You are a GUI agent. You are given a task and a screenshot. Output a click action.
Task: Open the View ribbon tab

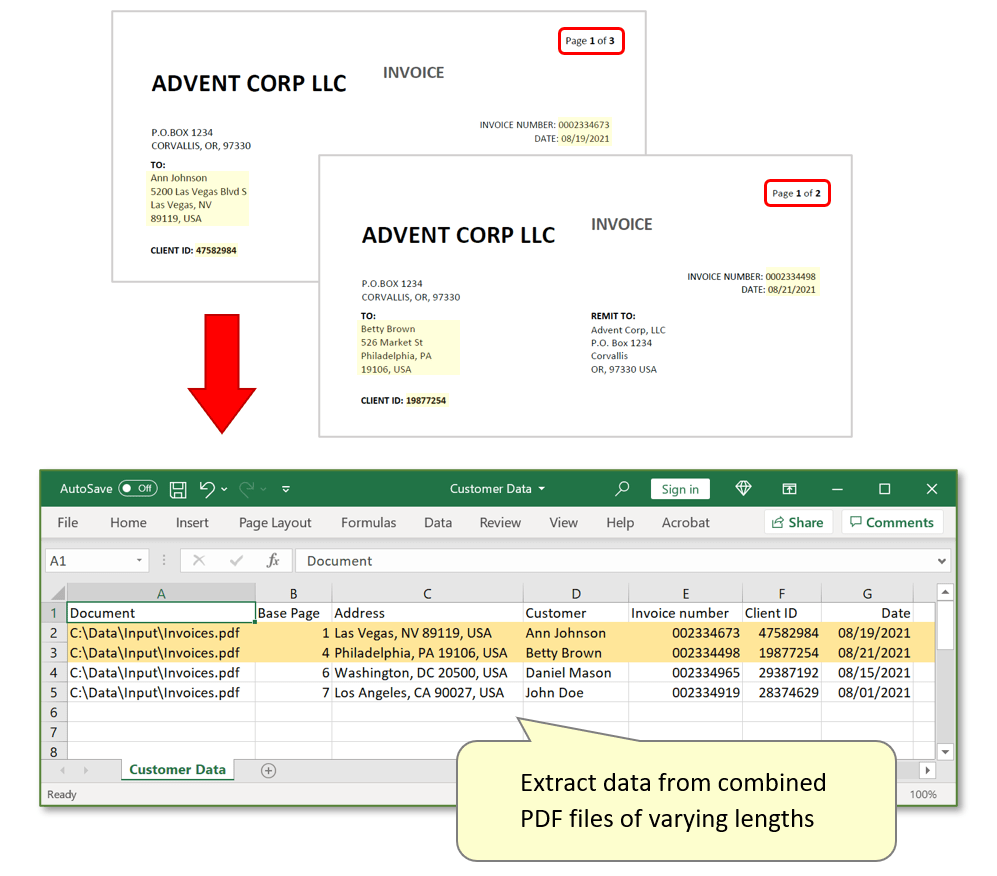pyautogui.click(x=563, y=523)
